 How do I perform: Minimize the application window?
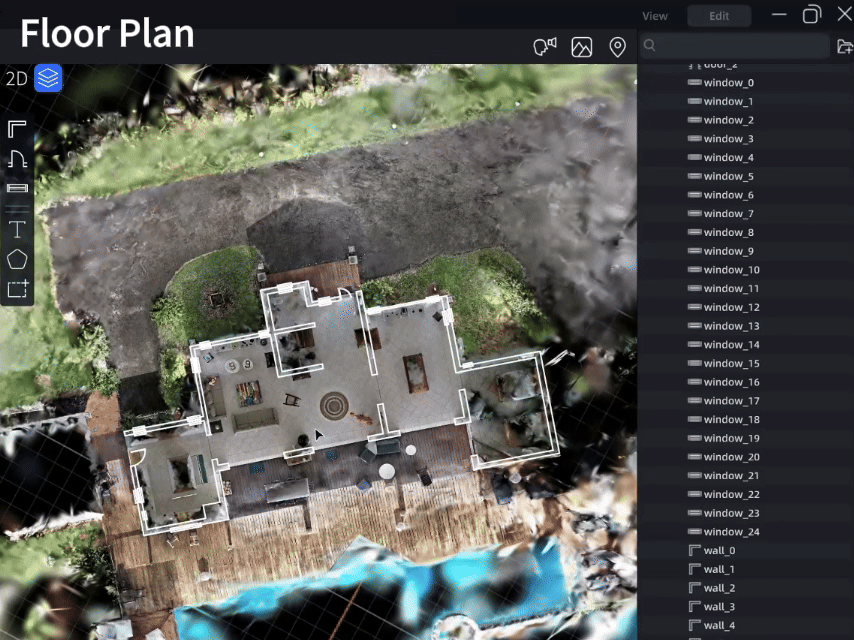tap(779, 15)
